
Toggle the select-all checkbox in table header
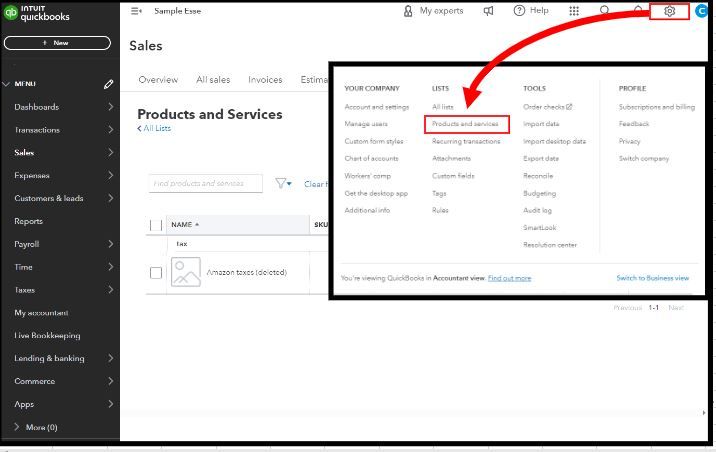[156, 225]
